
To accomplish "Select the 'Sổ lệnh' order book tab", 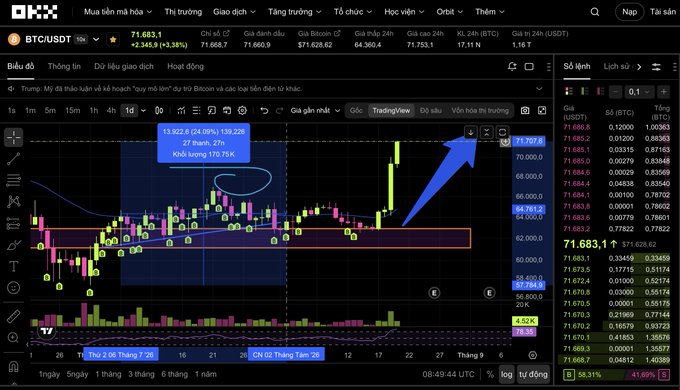I will click(x=577, y=66).
